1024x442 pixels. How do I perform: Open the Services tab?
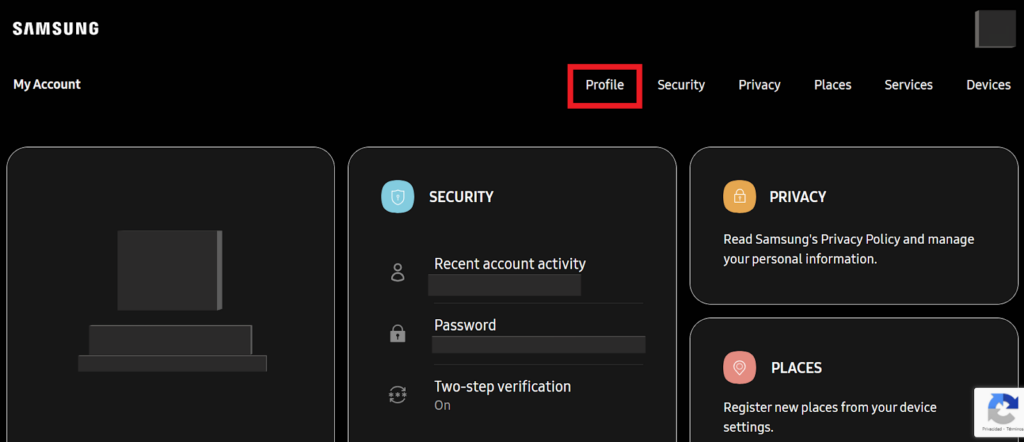click(908, 85)
